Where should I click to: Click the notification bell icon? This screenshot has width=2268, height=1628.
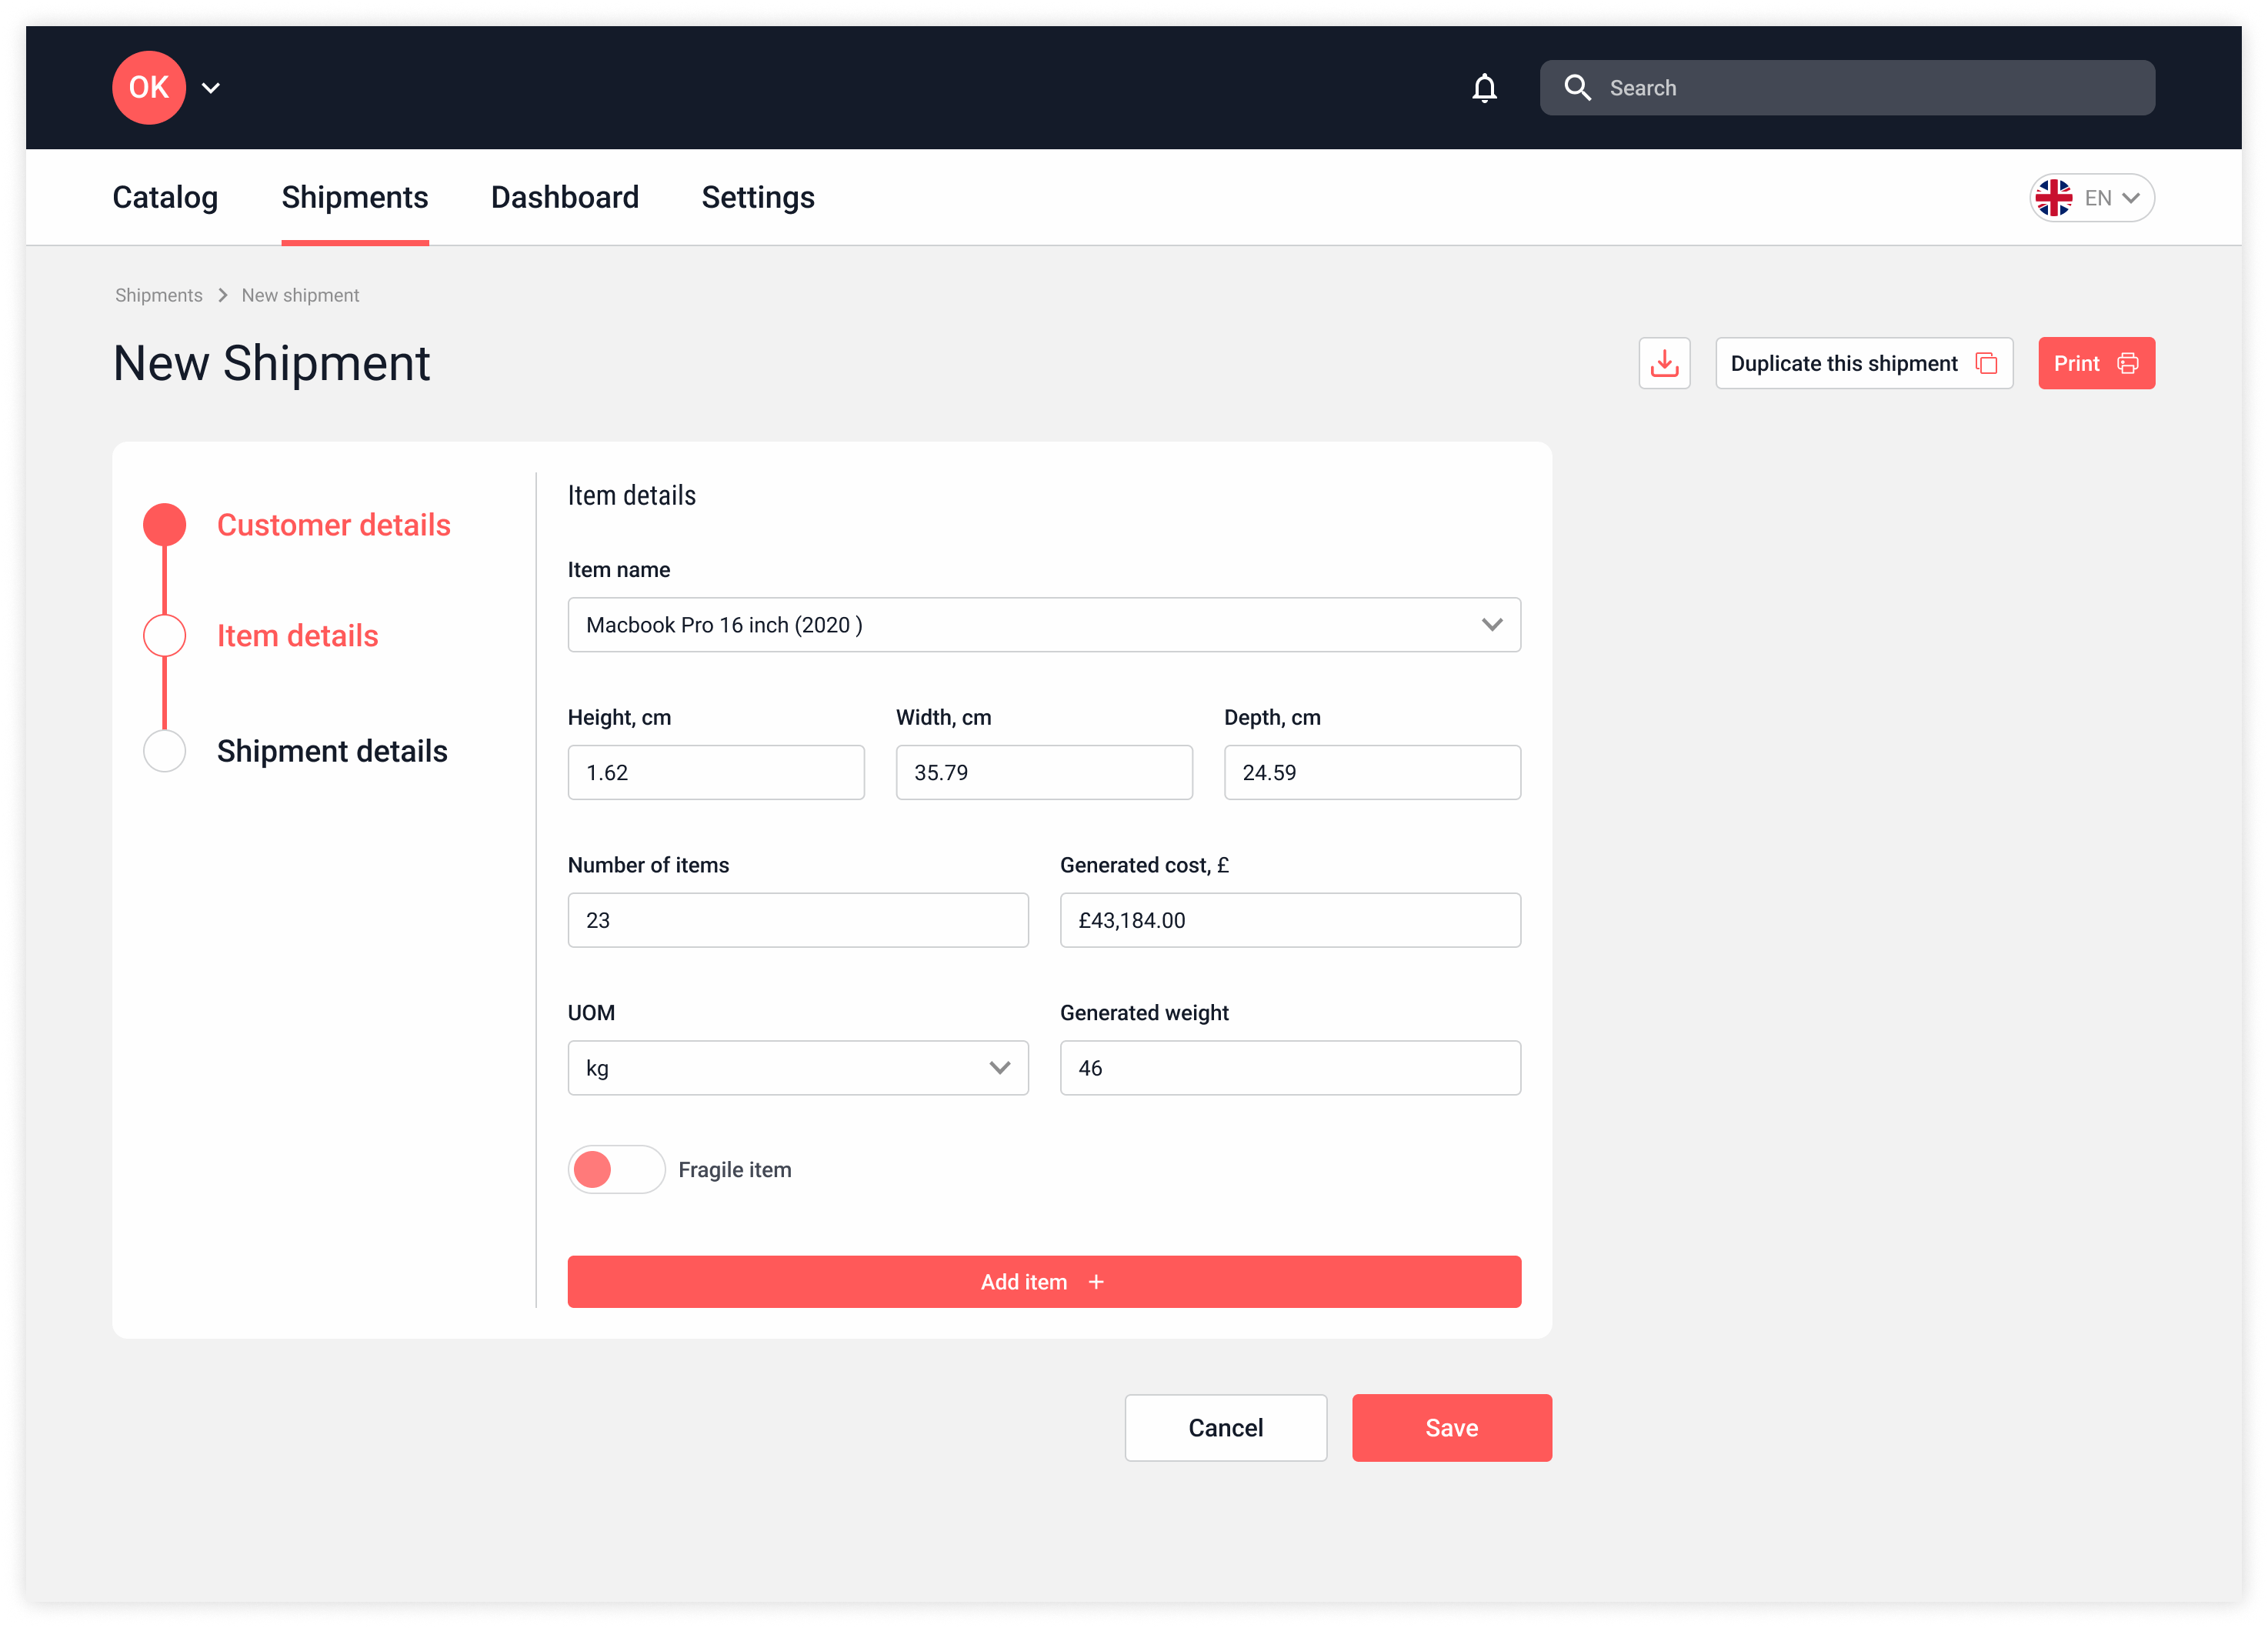1484,88
